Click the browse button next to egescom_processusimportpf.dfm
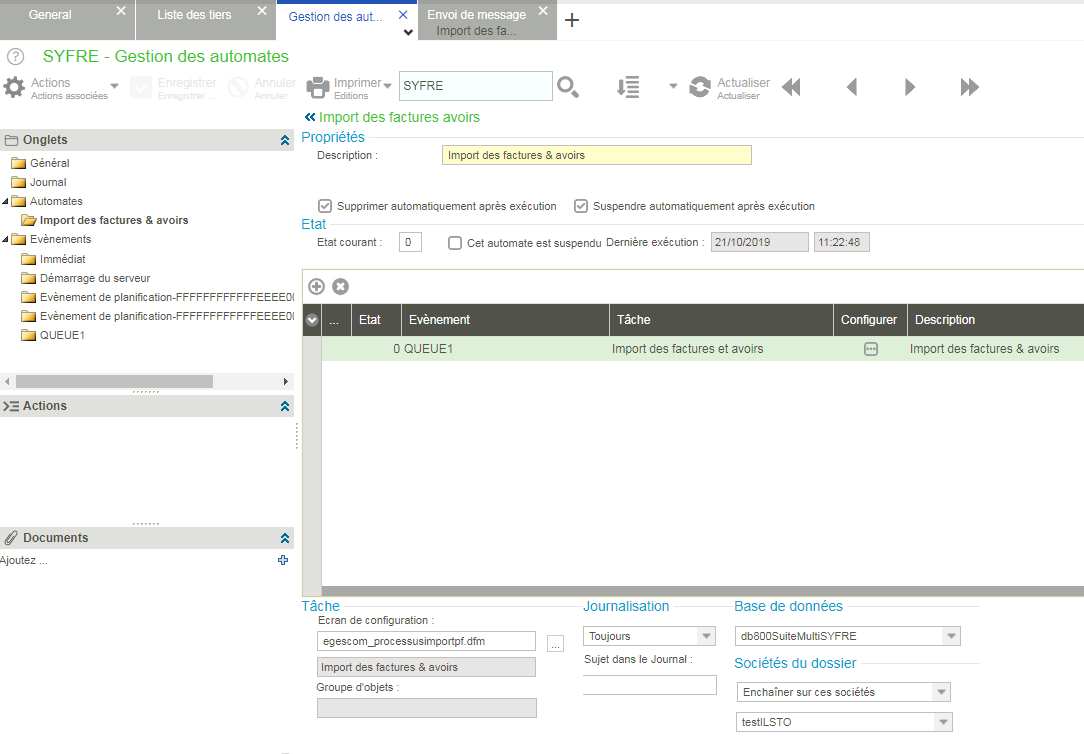 click(x=555, y=643)
